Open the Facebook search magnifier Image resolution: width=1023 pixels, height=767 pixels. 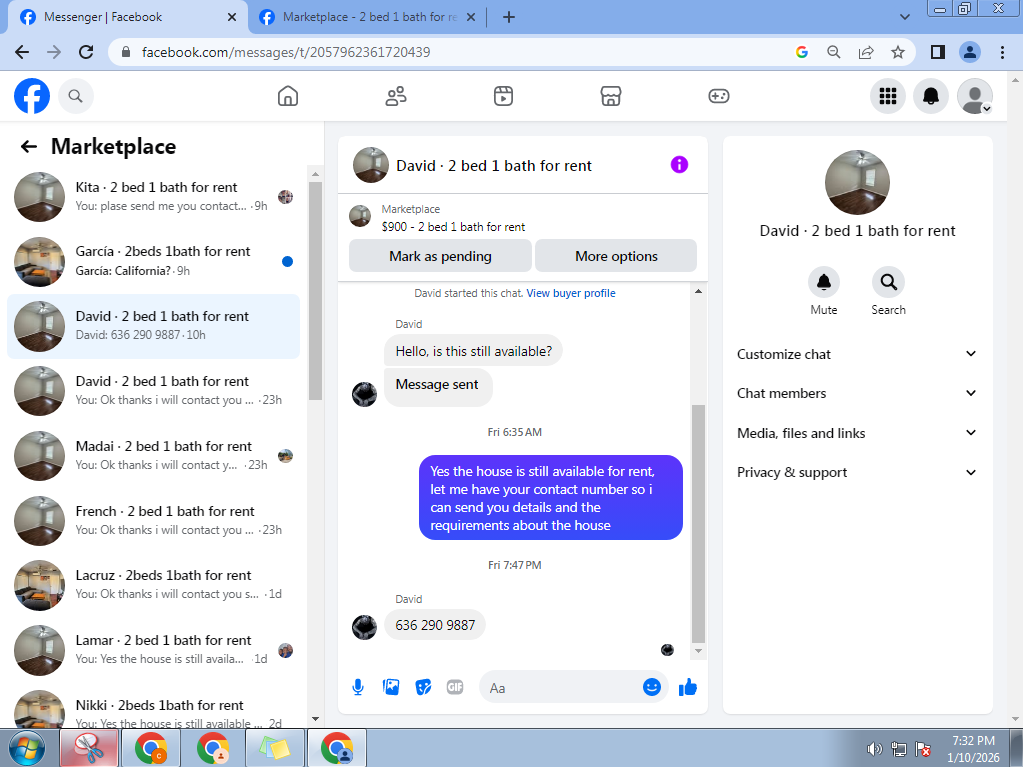coord(76,97)
